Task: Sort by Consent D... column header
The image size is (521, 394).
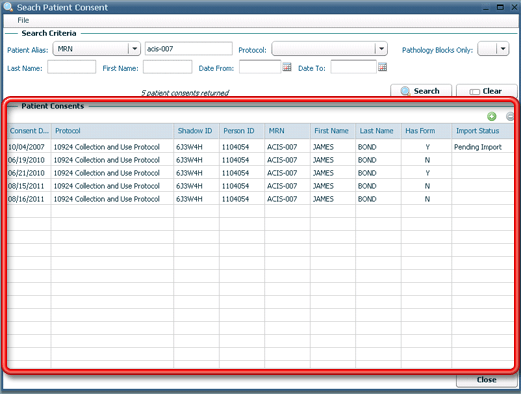Action: pyautogui.click(x=29, y=131)
